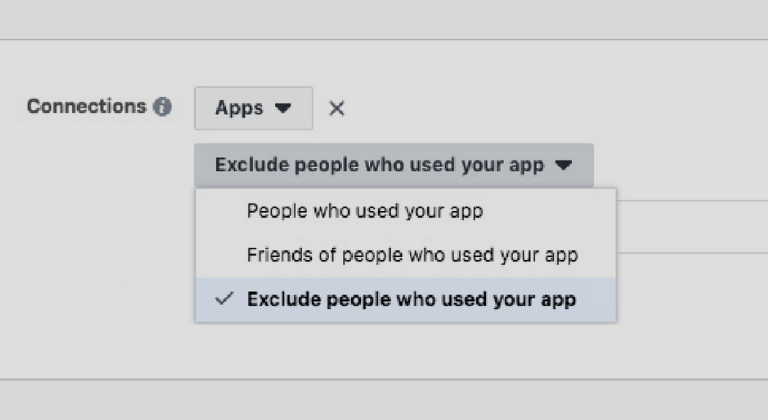Viewport: 768px width, 420px height.
Task: Pick the checked "Exclude people" list entry
Action: (x=411, y=299)
